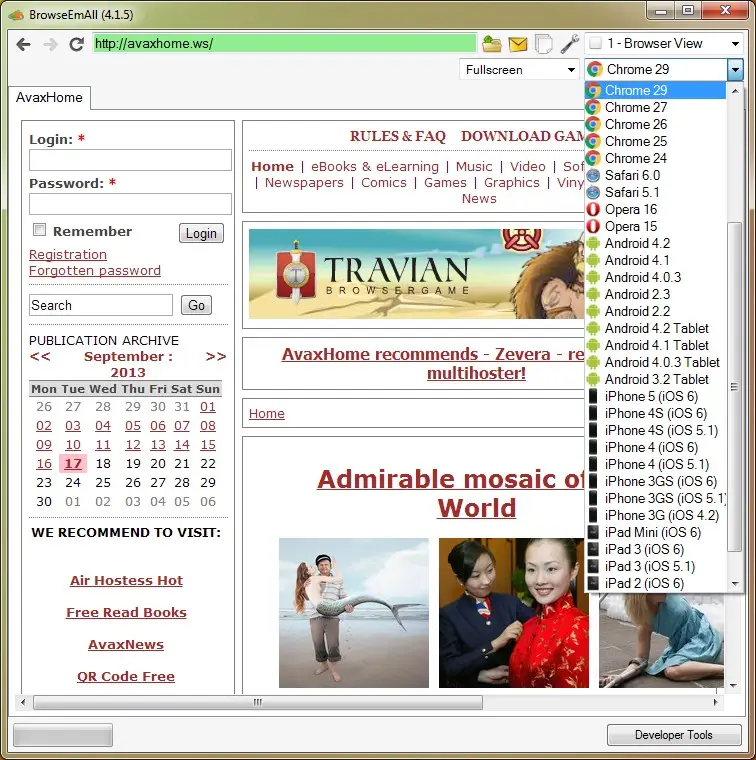The image size is (756, 760).
Task: Open Air Hostess Hot link
Action: (x=126, y=580)
